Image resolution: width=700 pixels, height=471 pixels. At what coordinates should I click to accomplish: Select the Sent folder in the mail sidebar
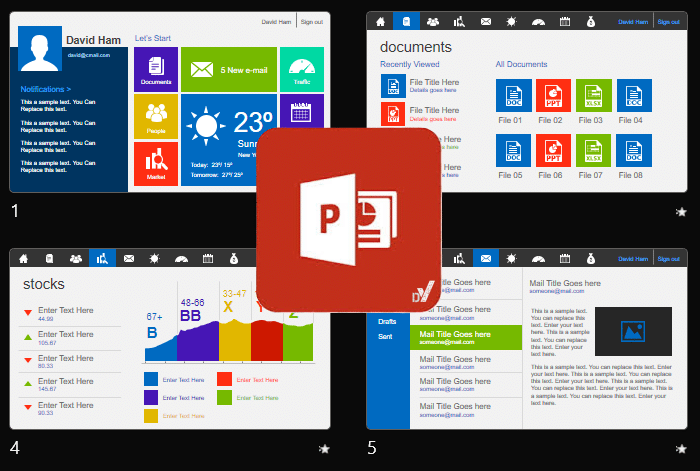[385, 336]
